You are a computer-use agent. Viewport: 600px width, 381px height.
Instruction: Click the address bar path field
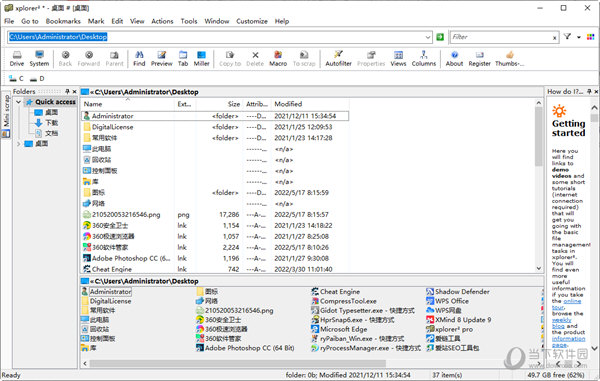point(215,37)
